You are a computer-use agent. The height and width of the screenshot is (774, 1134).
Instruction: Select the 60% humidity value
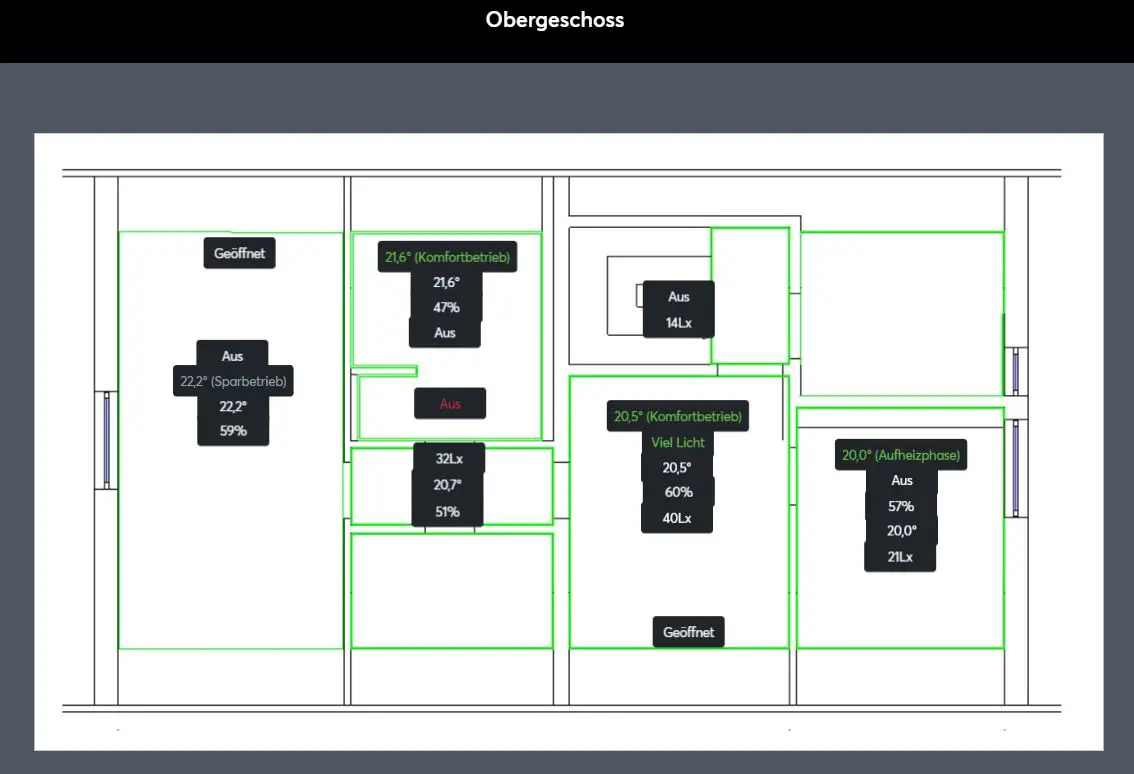(x=678, y=492)
